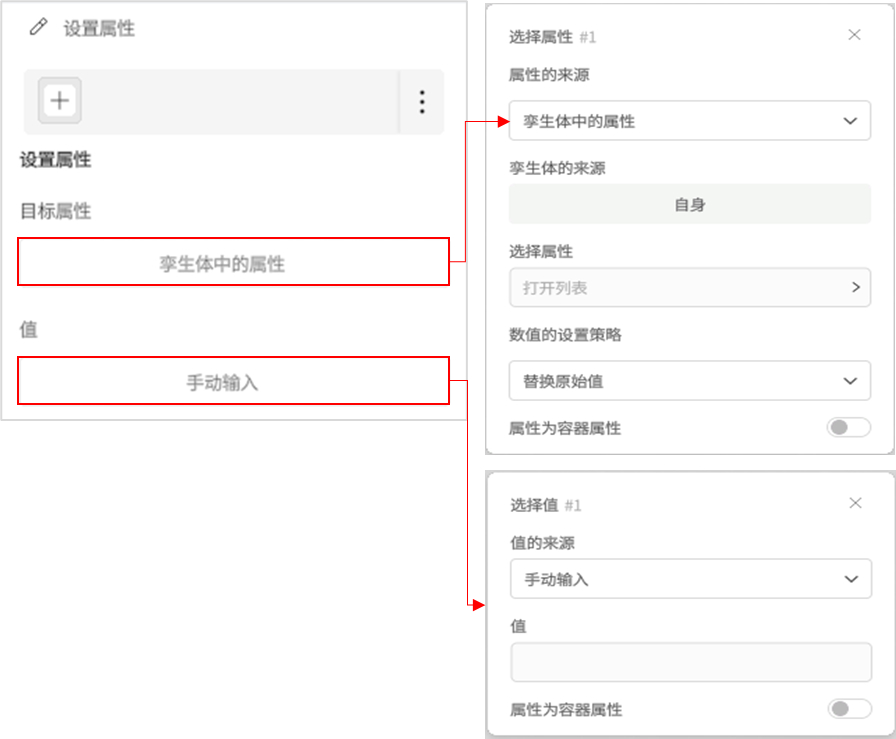Close the 选择值 #1 panel

click(x=855, y=503)
